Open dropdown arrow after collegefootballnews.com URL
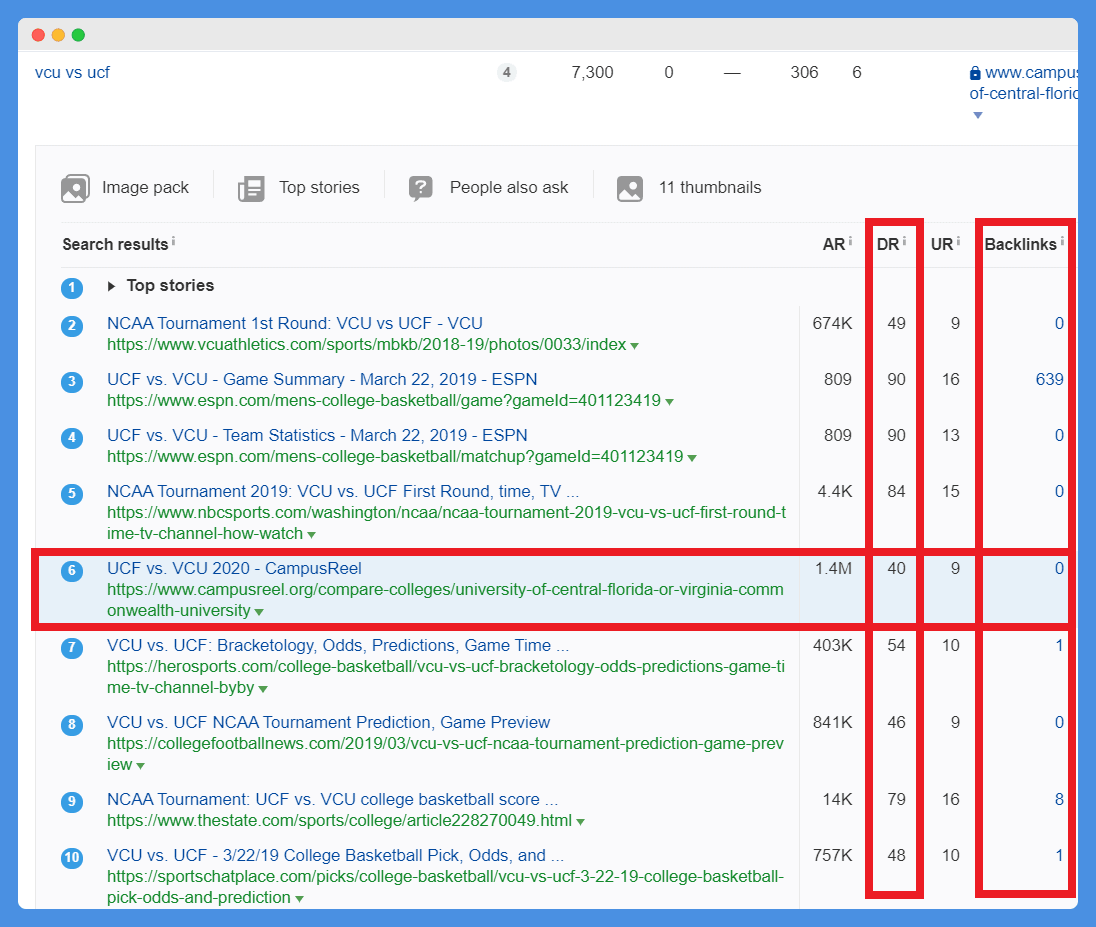Image resolution: width=1096 pixels, height=927 pixels. point(140,766)
